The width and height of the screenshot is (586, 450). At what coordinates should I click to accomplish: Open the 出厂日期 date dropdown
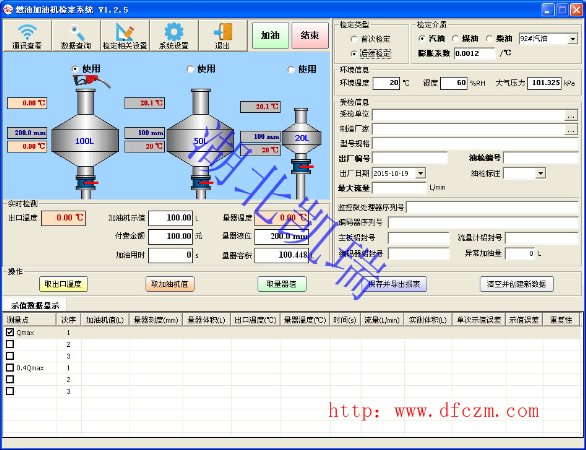(x=420, y=173)
